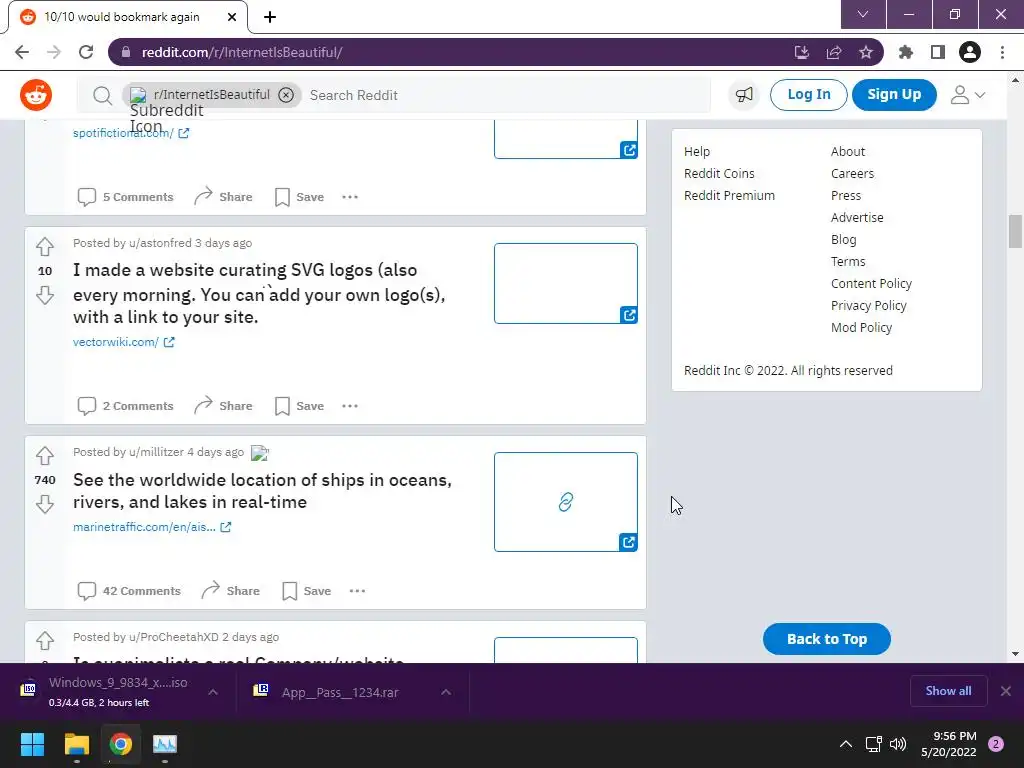Upvote the ships worldwide location post
The image size is (1024, 768).
(x=44, y=455)
